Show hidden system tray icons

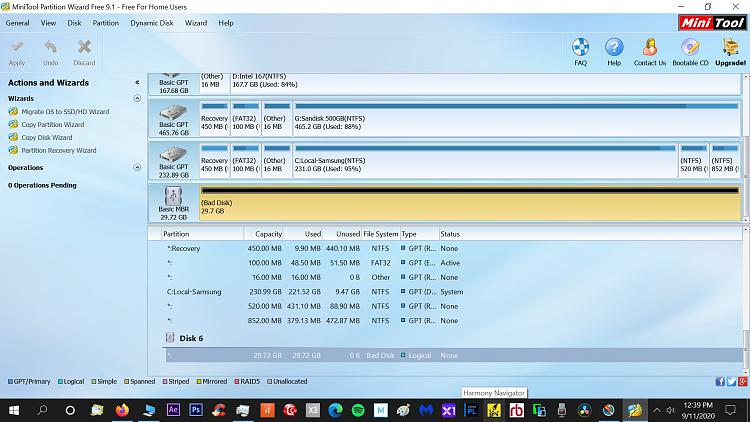point(657,410)
